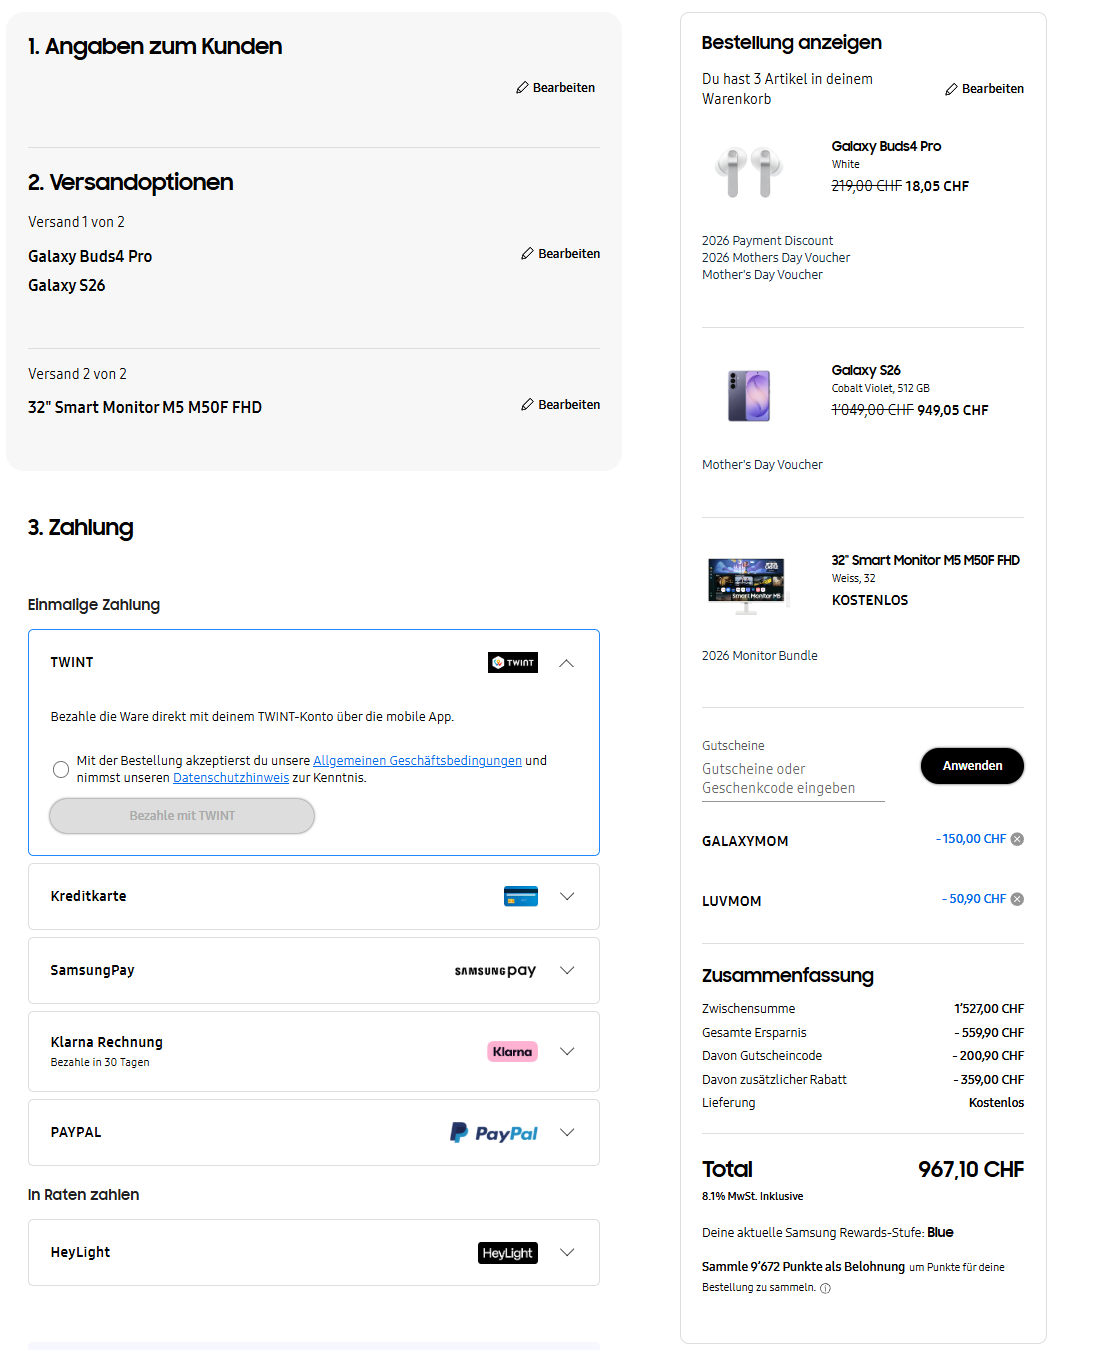Click the Lieferung Kostenlos value

click(996, 1103)
